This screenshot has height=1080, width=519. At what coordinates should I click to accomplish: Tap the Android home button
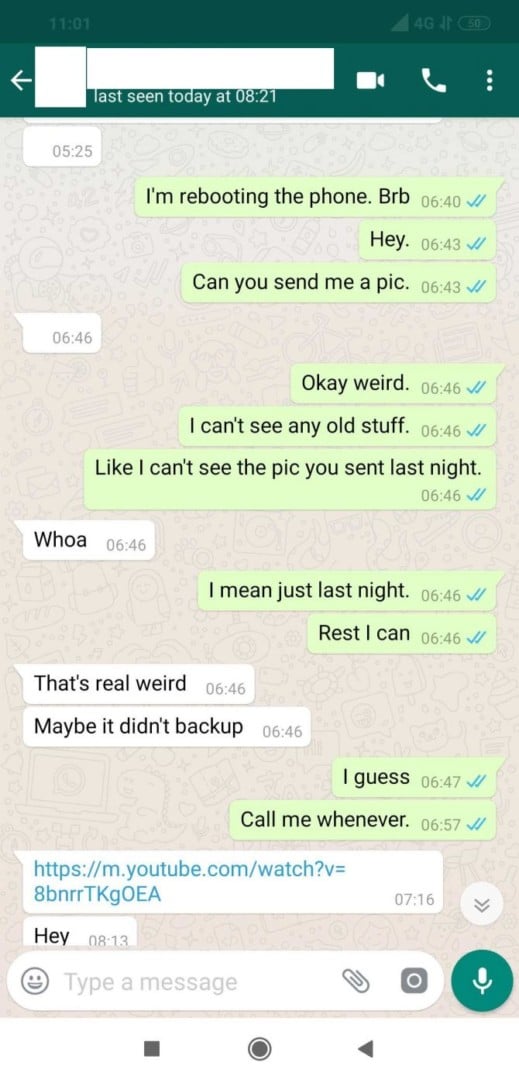click(x=260, y=1049)
